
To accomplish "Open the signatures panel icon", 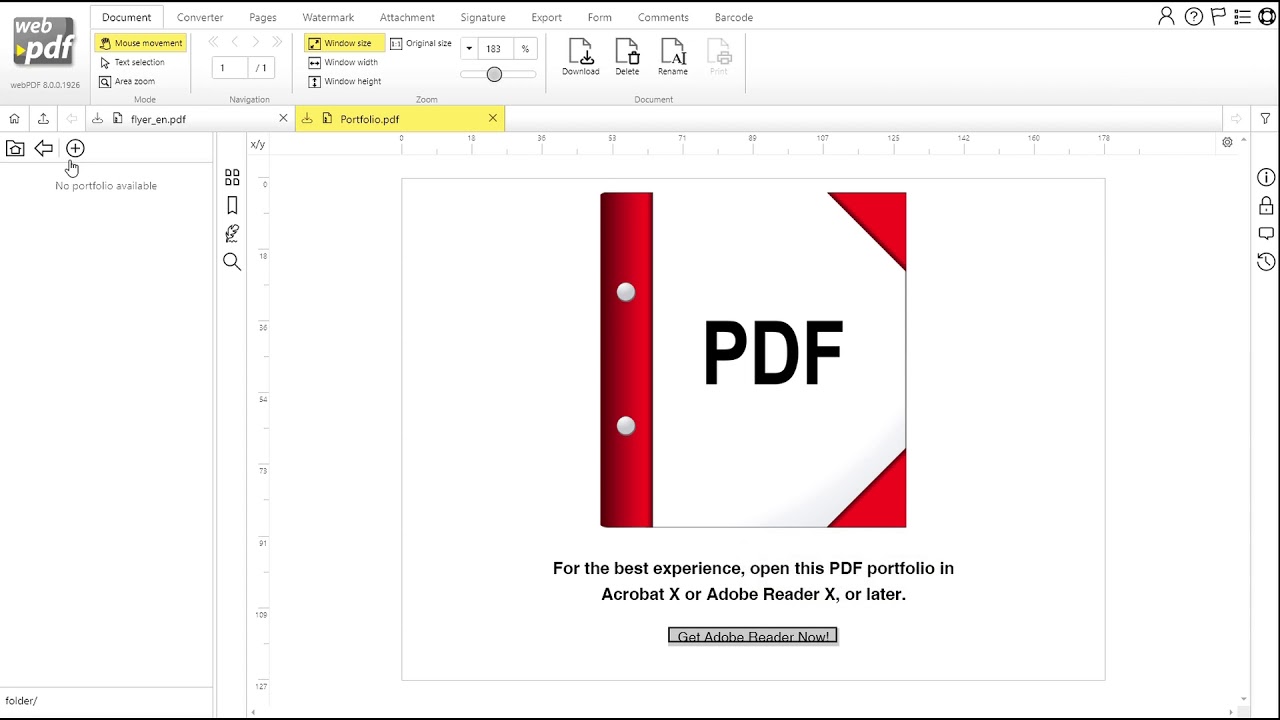I will tap(232, 233).
